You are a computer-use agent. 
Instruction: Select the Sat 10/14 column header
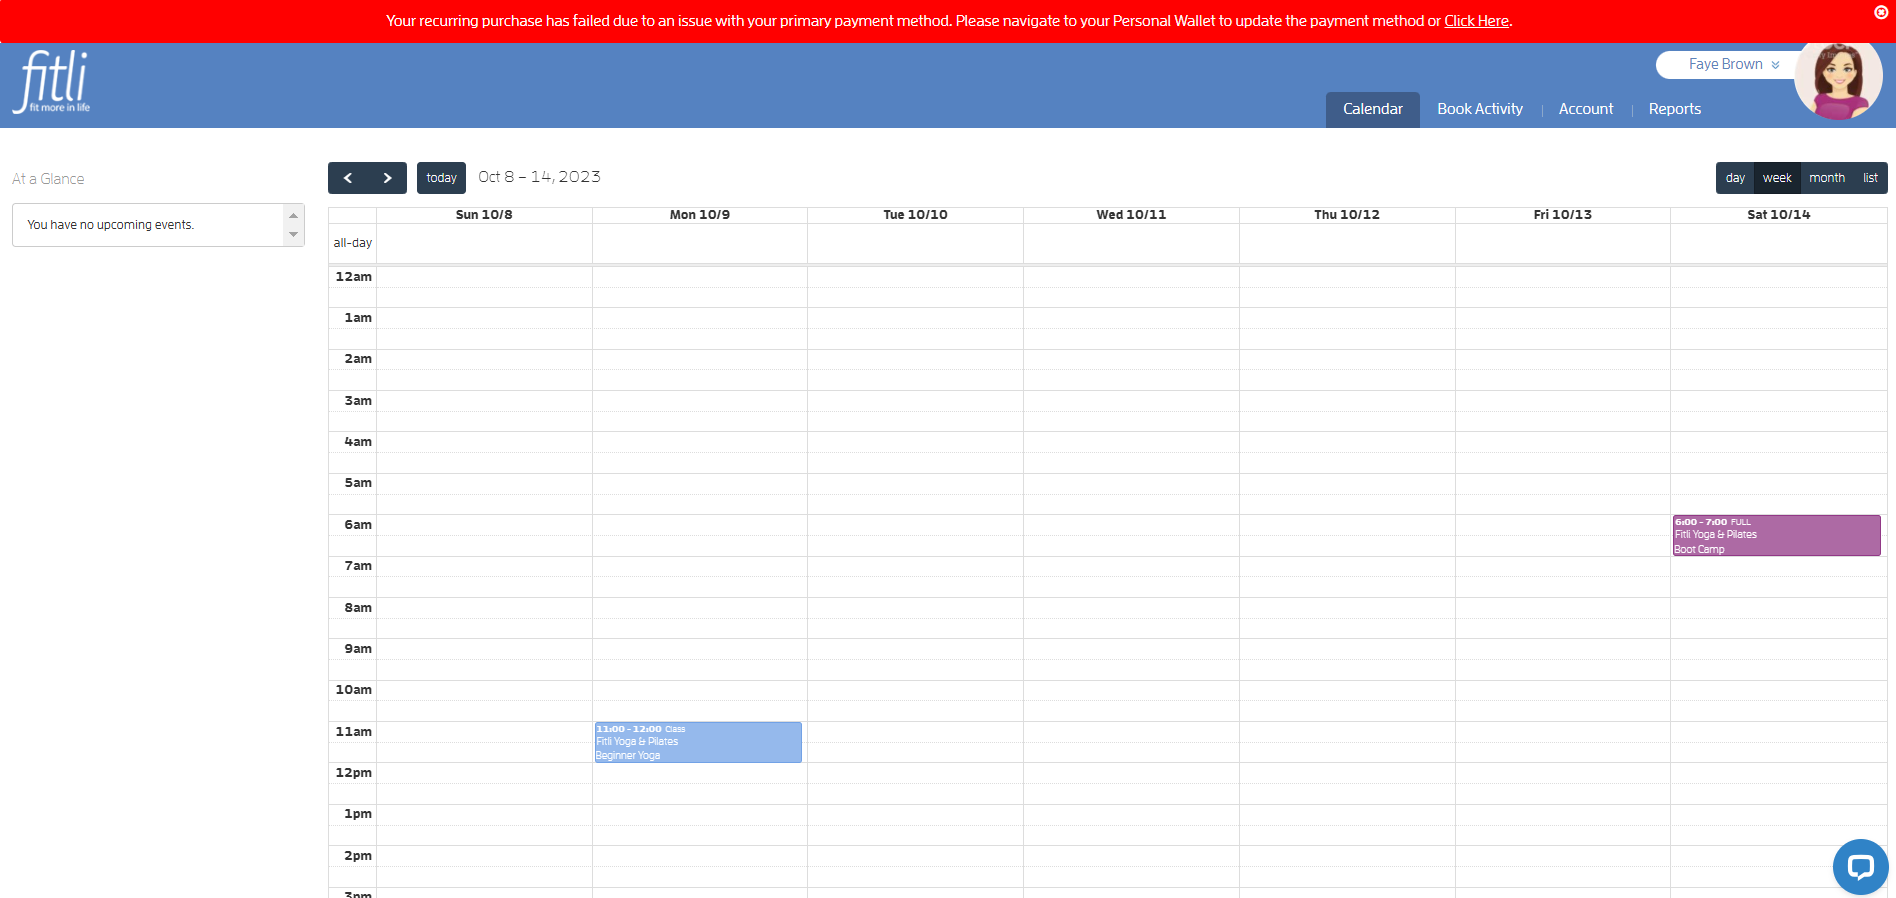(x=1778, y=215)
